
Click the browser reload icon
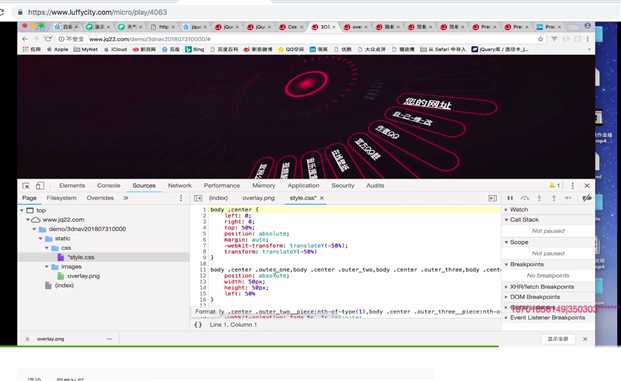(x=48, y=39)
